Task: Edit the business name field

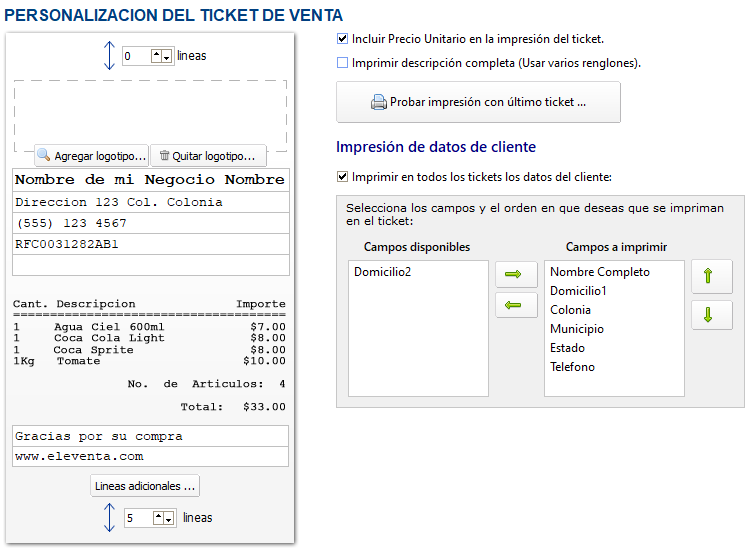Action: (x=150, y=180)
